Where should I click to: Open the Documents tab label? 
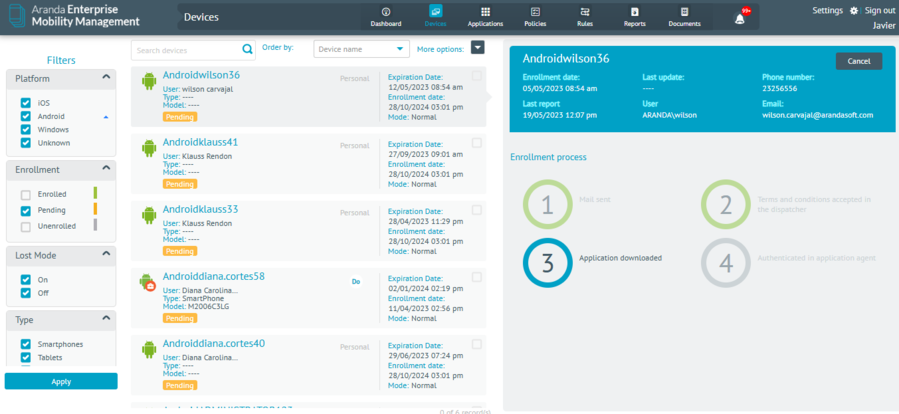(x=685, y=24)
